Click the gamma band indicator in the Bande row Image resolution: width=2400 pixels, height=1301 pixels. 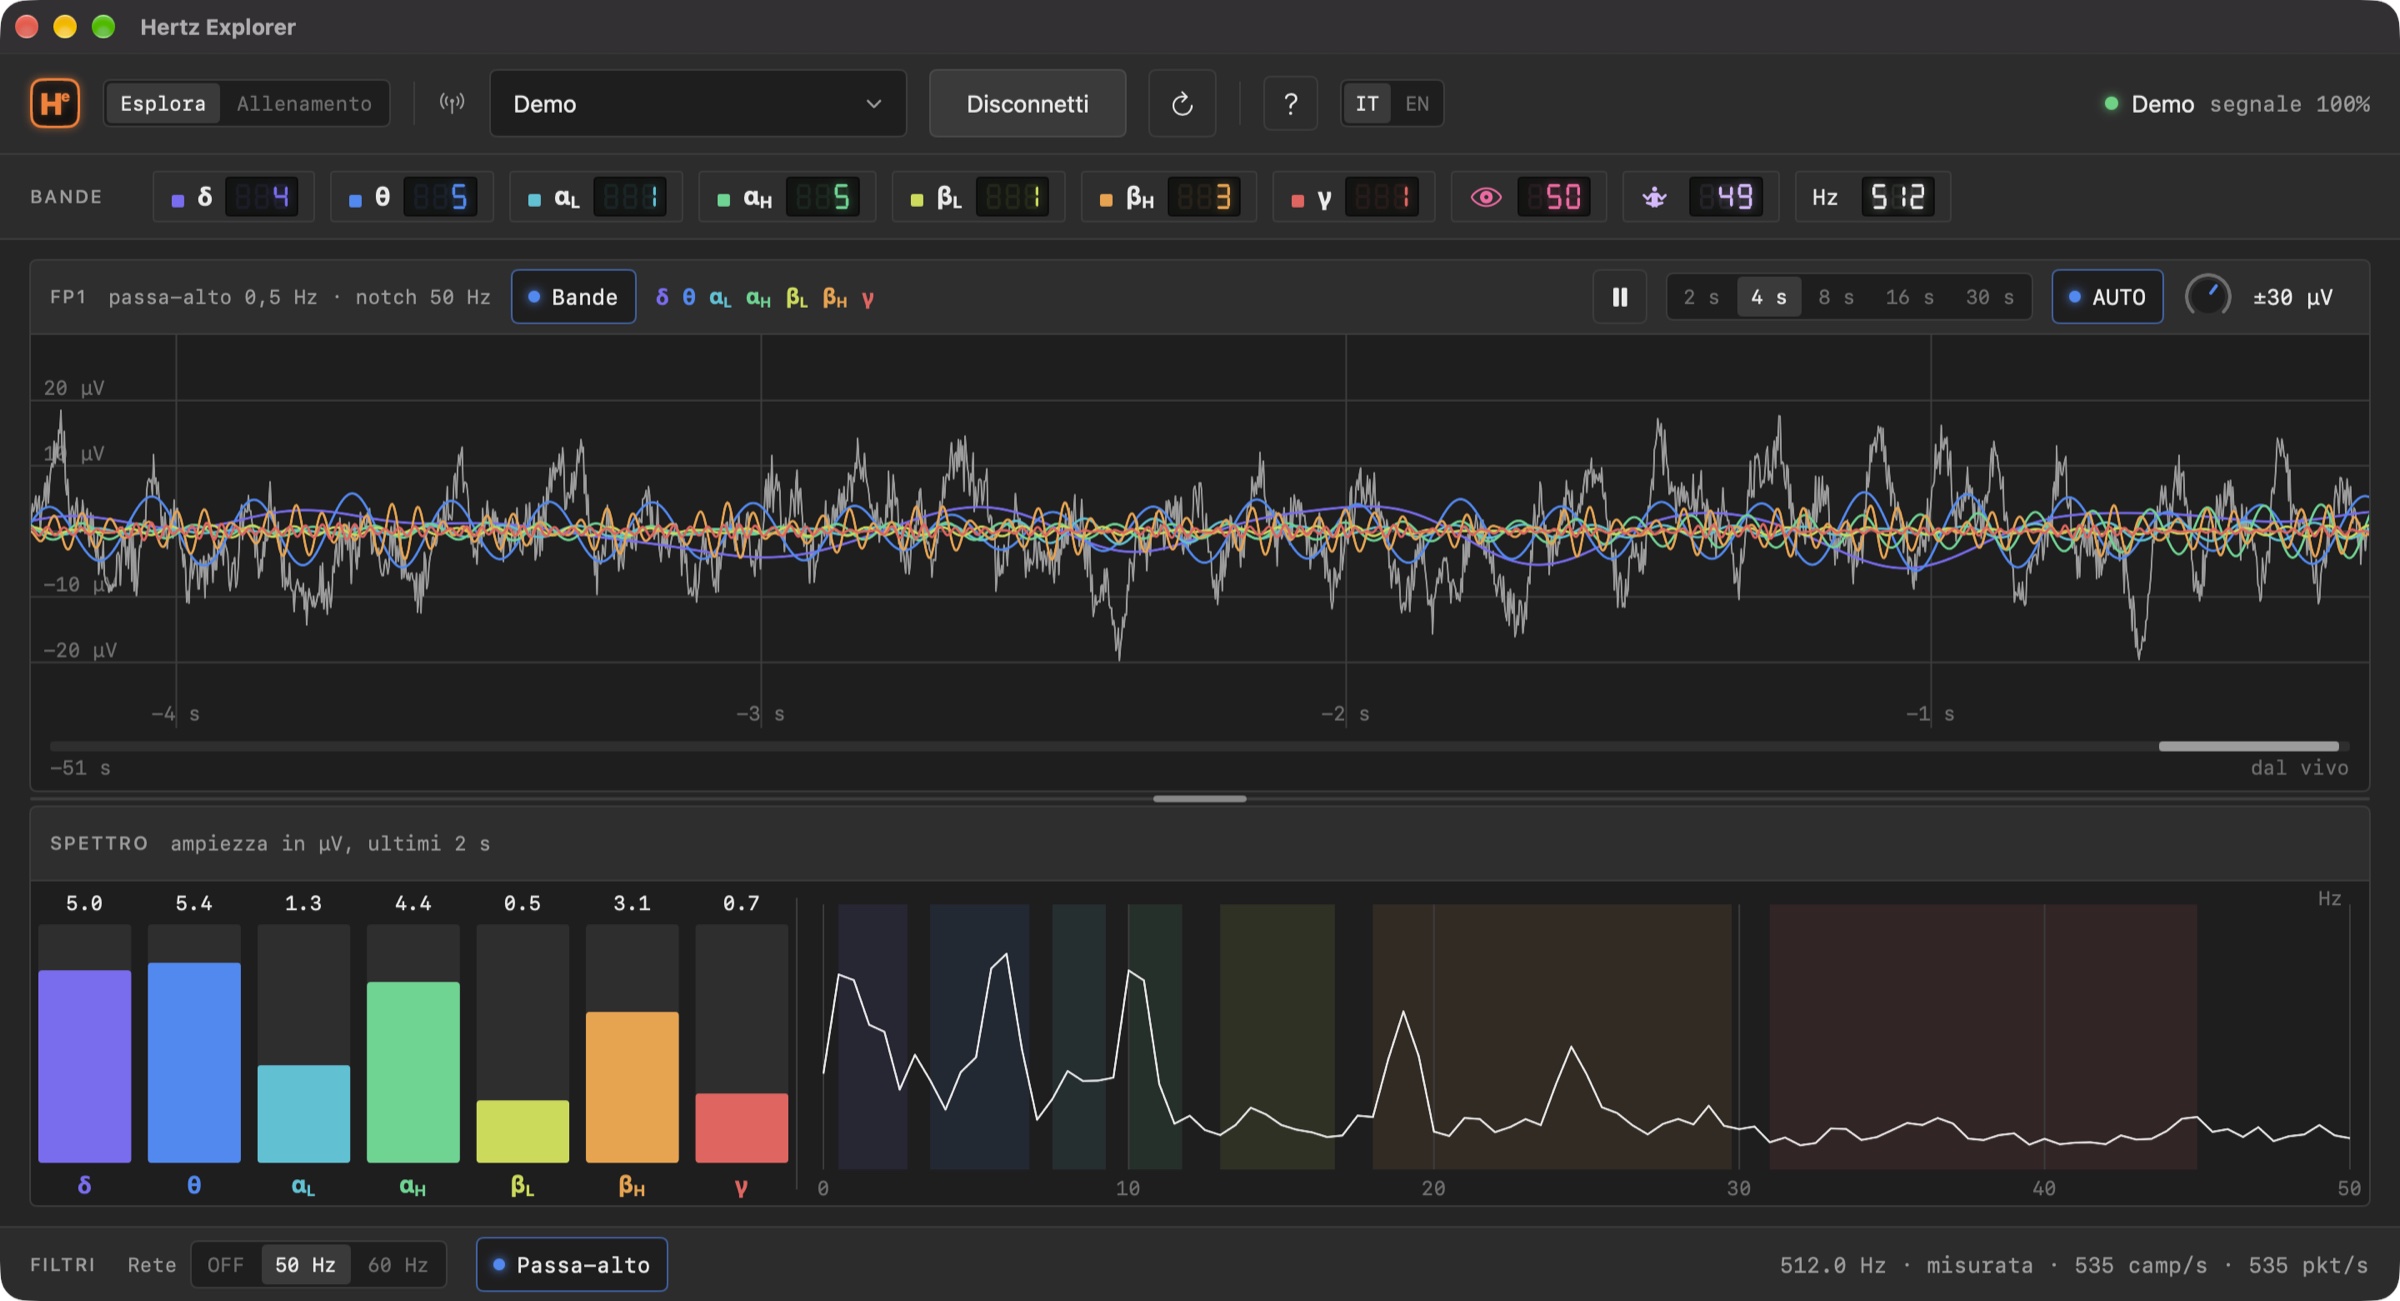(x=1354, y=197)
